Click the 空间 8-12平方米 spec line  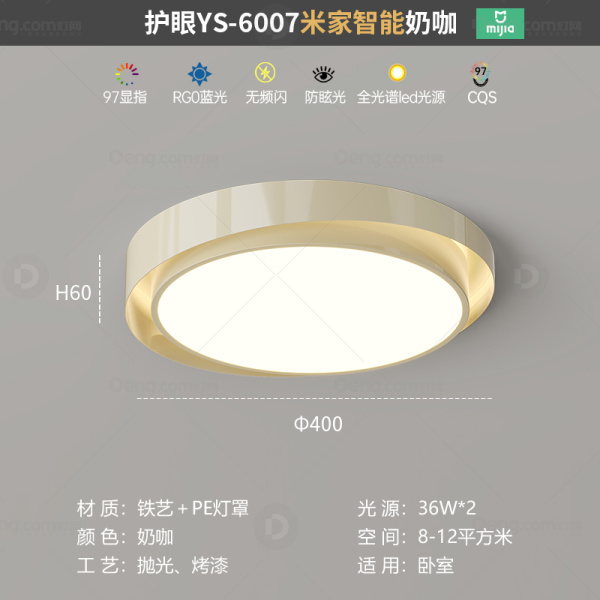point(435,537)
